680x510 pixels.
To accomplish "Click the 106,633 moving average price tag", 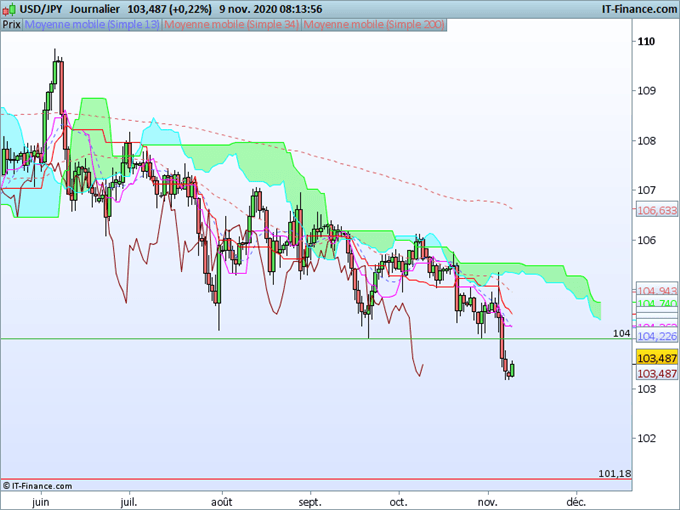I will (x=657, y=210).
